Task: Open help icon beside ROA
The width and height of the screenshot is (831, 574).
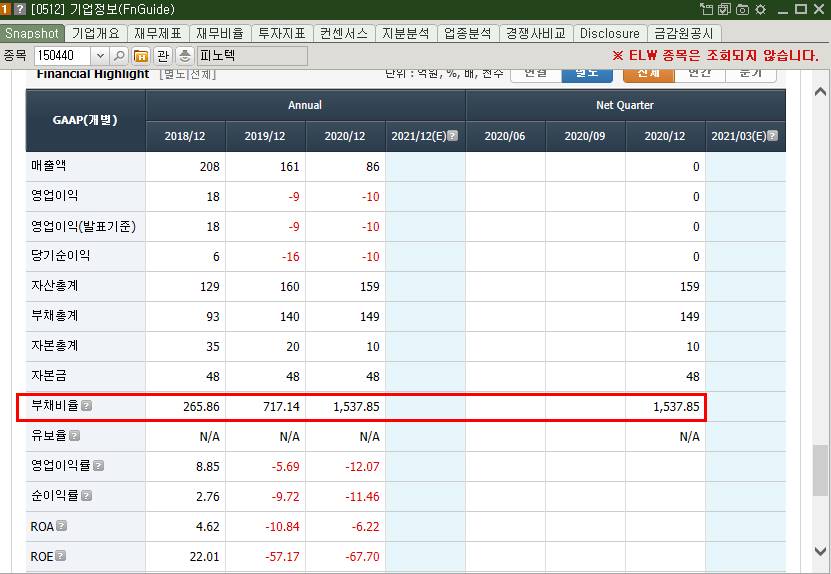Action: (61, 526)
